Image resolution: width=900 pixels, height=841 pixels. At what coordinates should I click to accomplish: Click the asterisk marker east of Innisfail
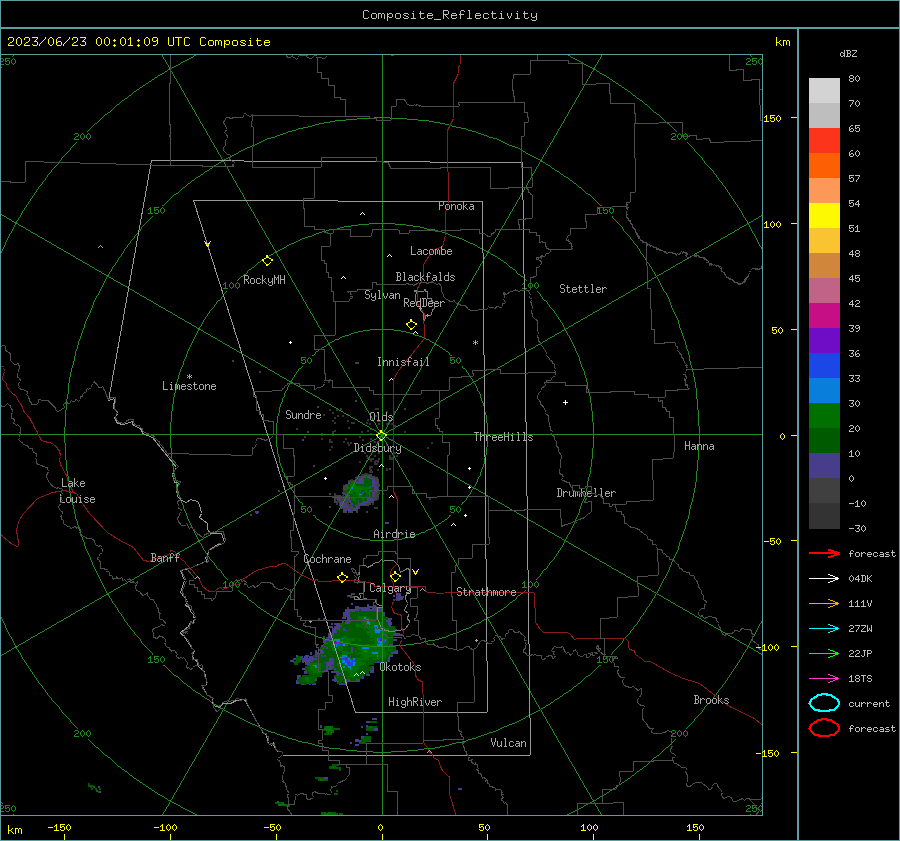point(475,343)
